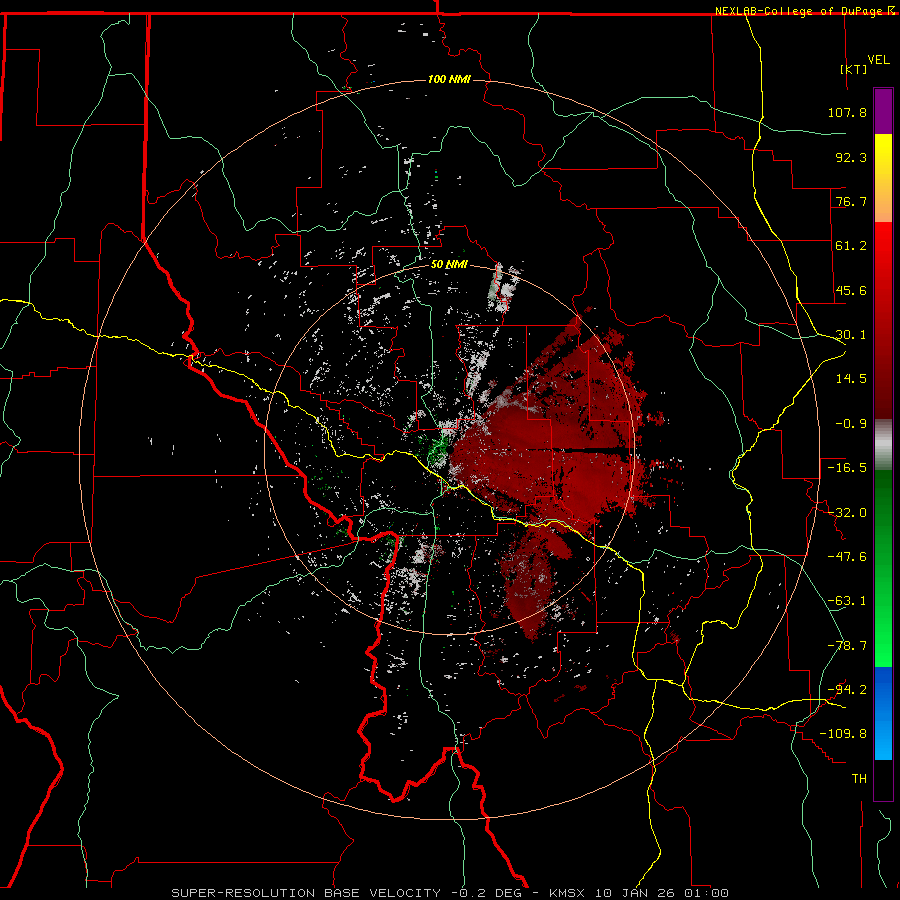Select the -94.2 legend value
The image size is (900, 900).
(847, 689)
